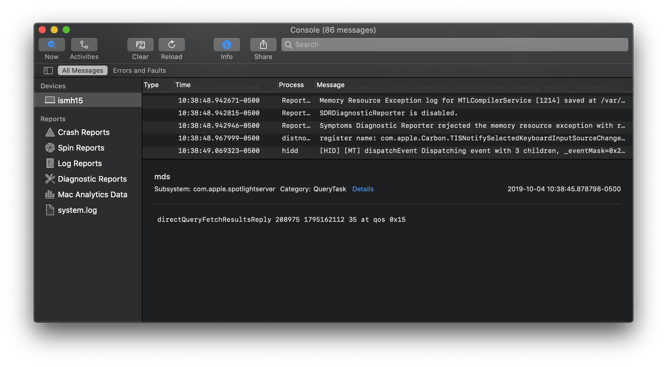Select the Symptoms Diagnostic Reporter rejected message
667x367 pixels.
click(387, 125)
